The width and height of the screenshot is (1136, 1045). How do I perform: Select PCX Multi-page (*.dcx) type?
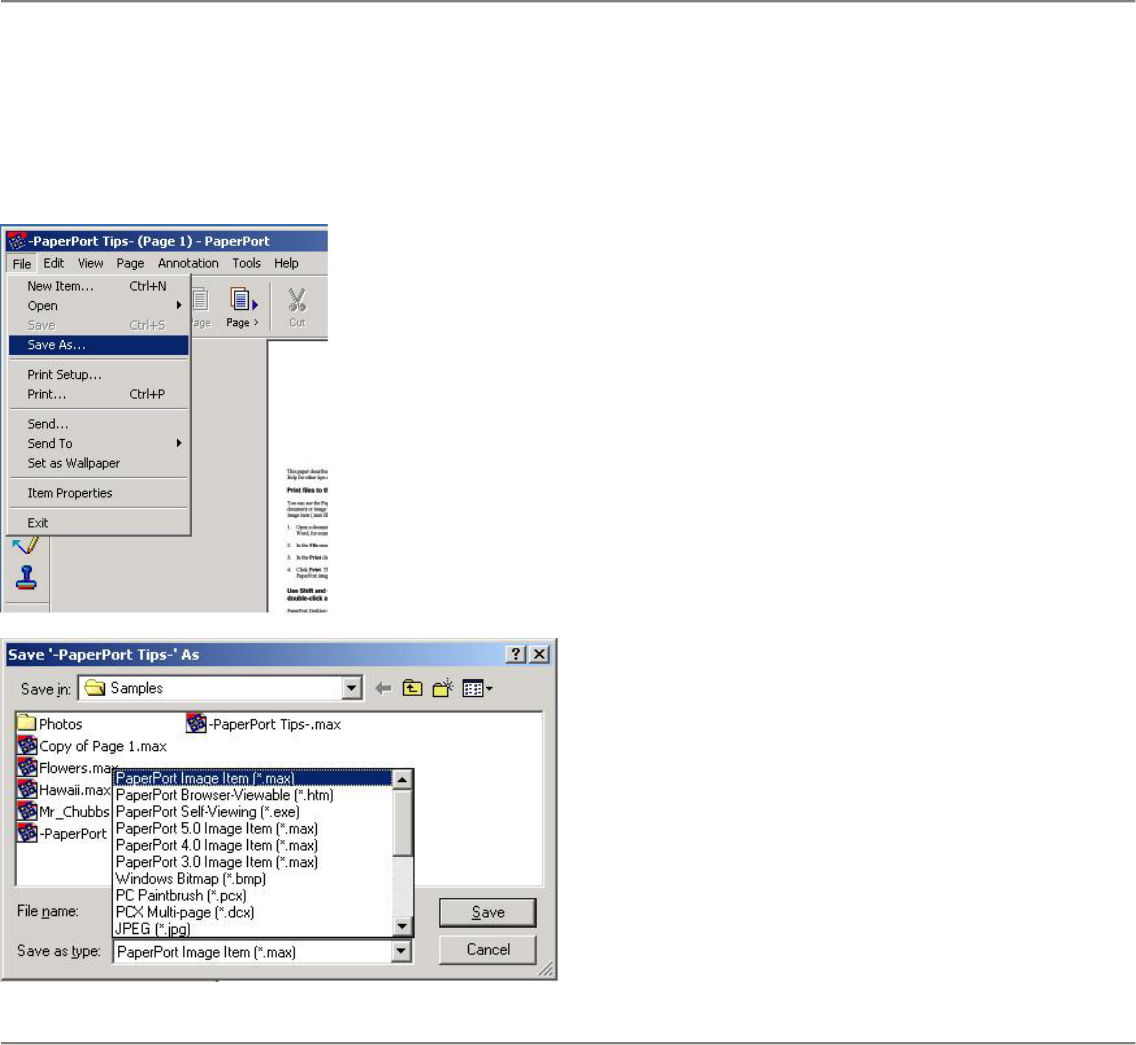(x=253, y=912)
